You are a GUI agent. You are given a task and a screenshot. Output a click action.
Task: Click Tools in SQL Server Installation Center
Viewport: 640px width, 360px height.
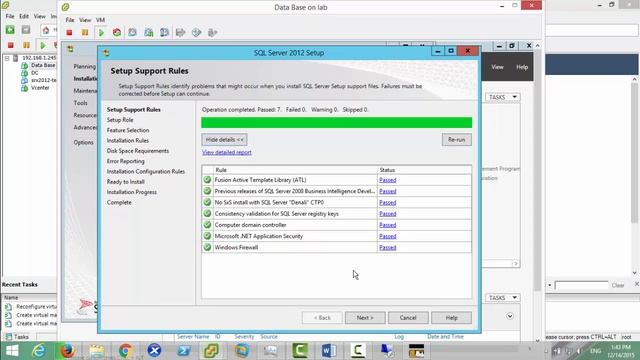(x=80, y=103)
